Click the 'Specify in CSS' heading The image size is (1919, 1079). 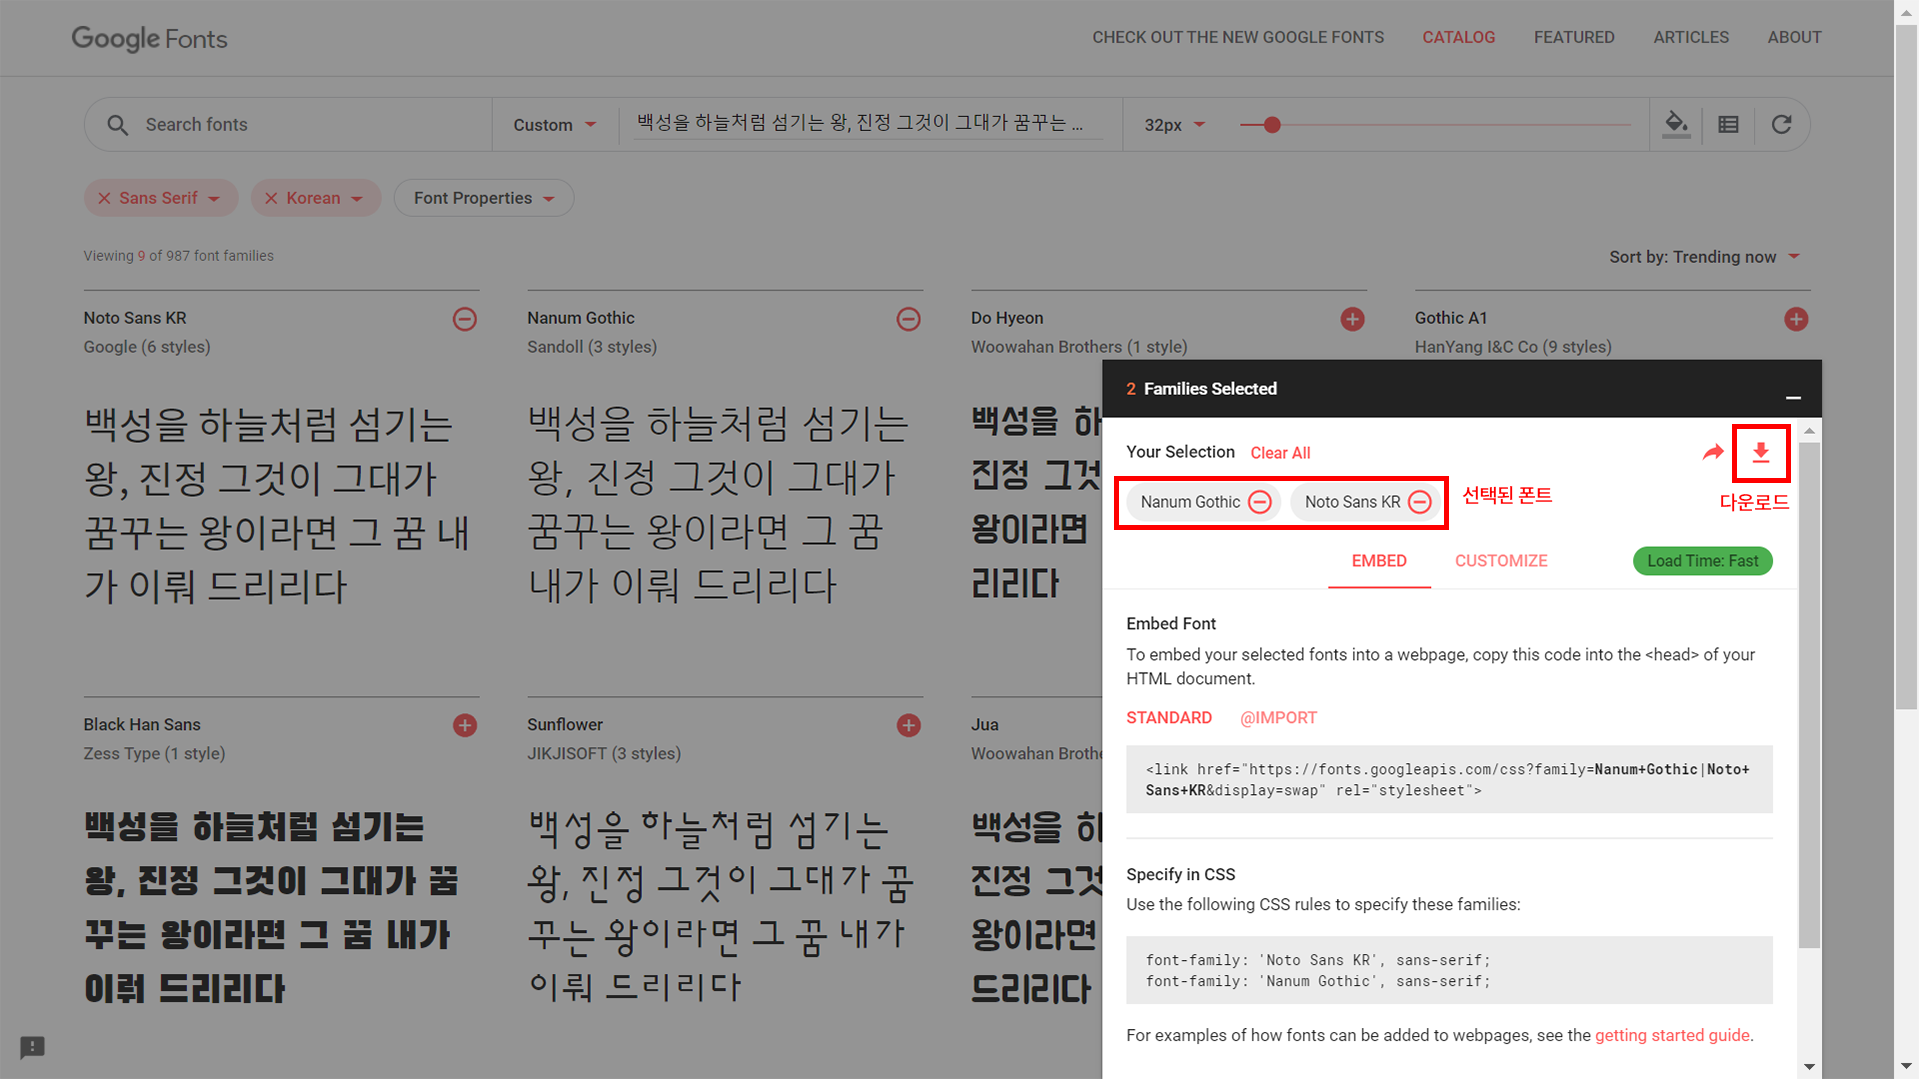(1180, 874)
